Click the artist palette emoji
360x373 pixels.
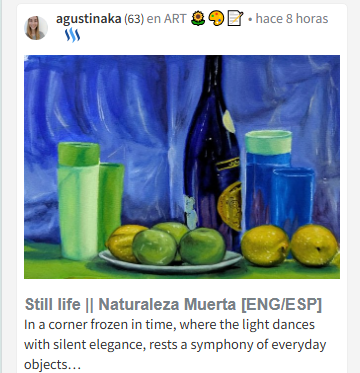tap(216, 19)
